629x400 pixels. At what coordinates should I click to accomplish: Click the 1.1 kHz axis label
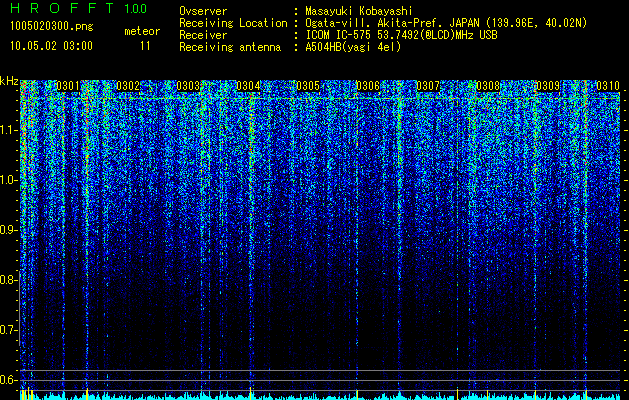(8, 131)
